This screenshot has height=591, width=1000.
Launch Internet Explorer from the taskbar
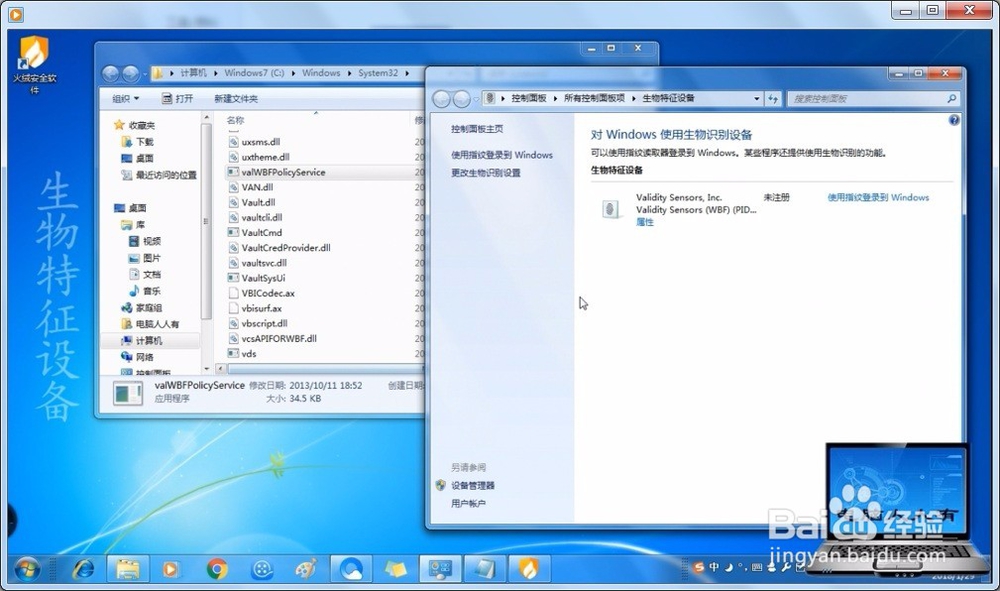pyautogui.click(x=83, y=568)
